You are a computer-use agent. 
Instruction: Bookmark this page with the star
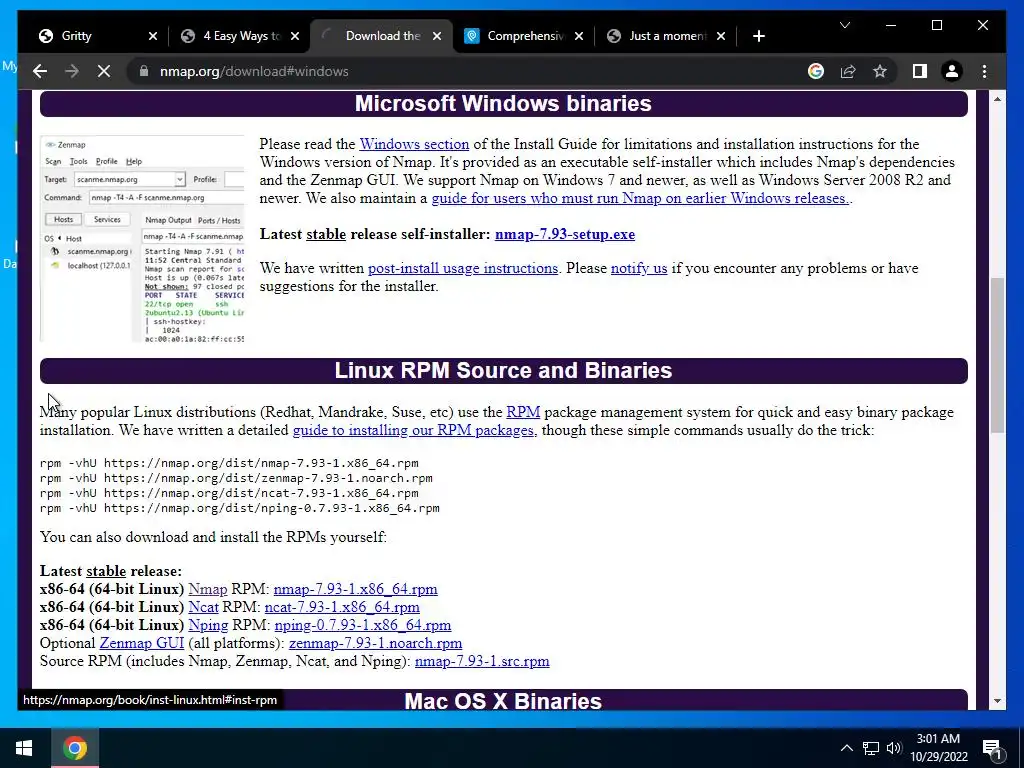(880, 71)
